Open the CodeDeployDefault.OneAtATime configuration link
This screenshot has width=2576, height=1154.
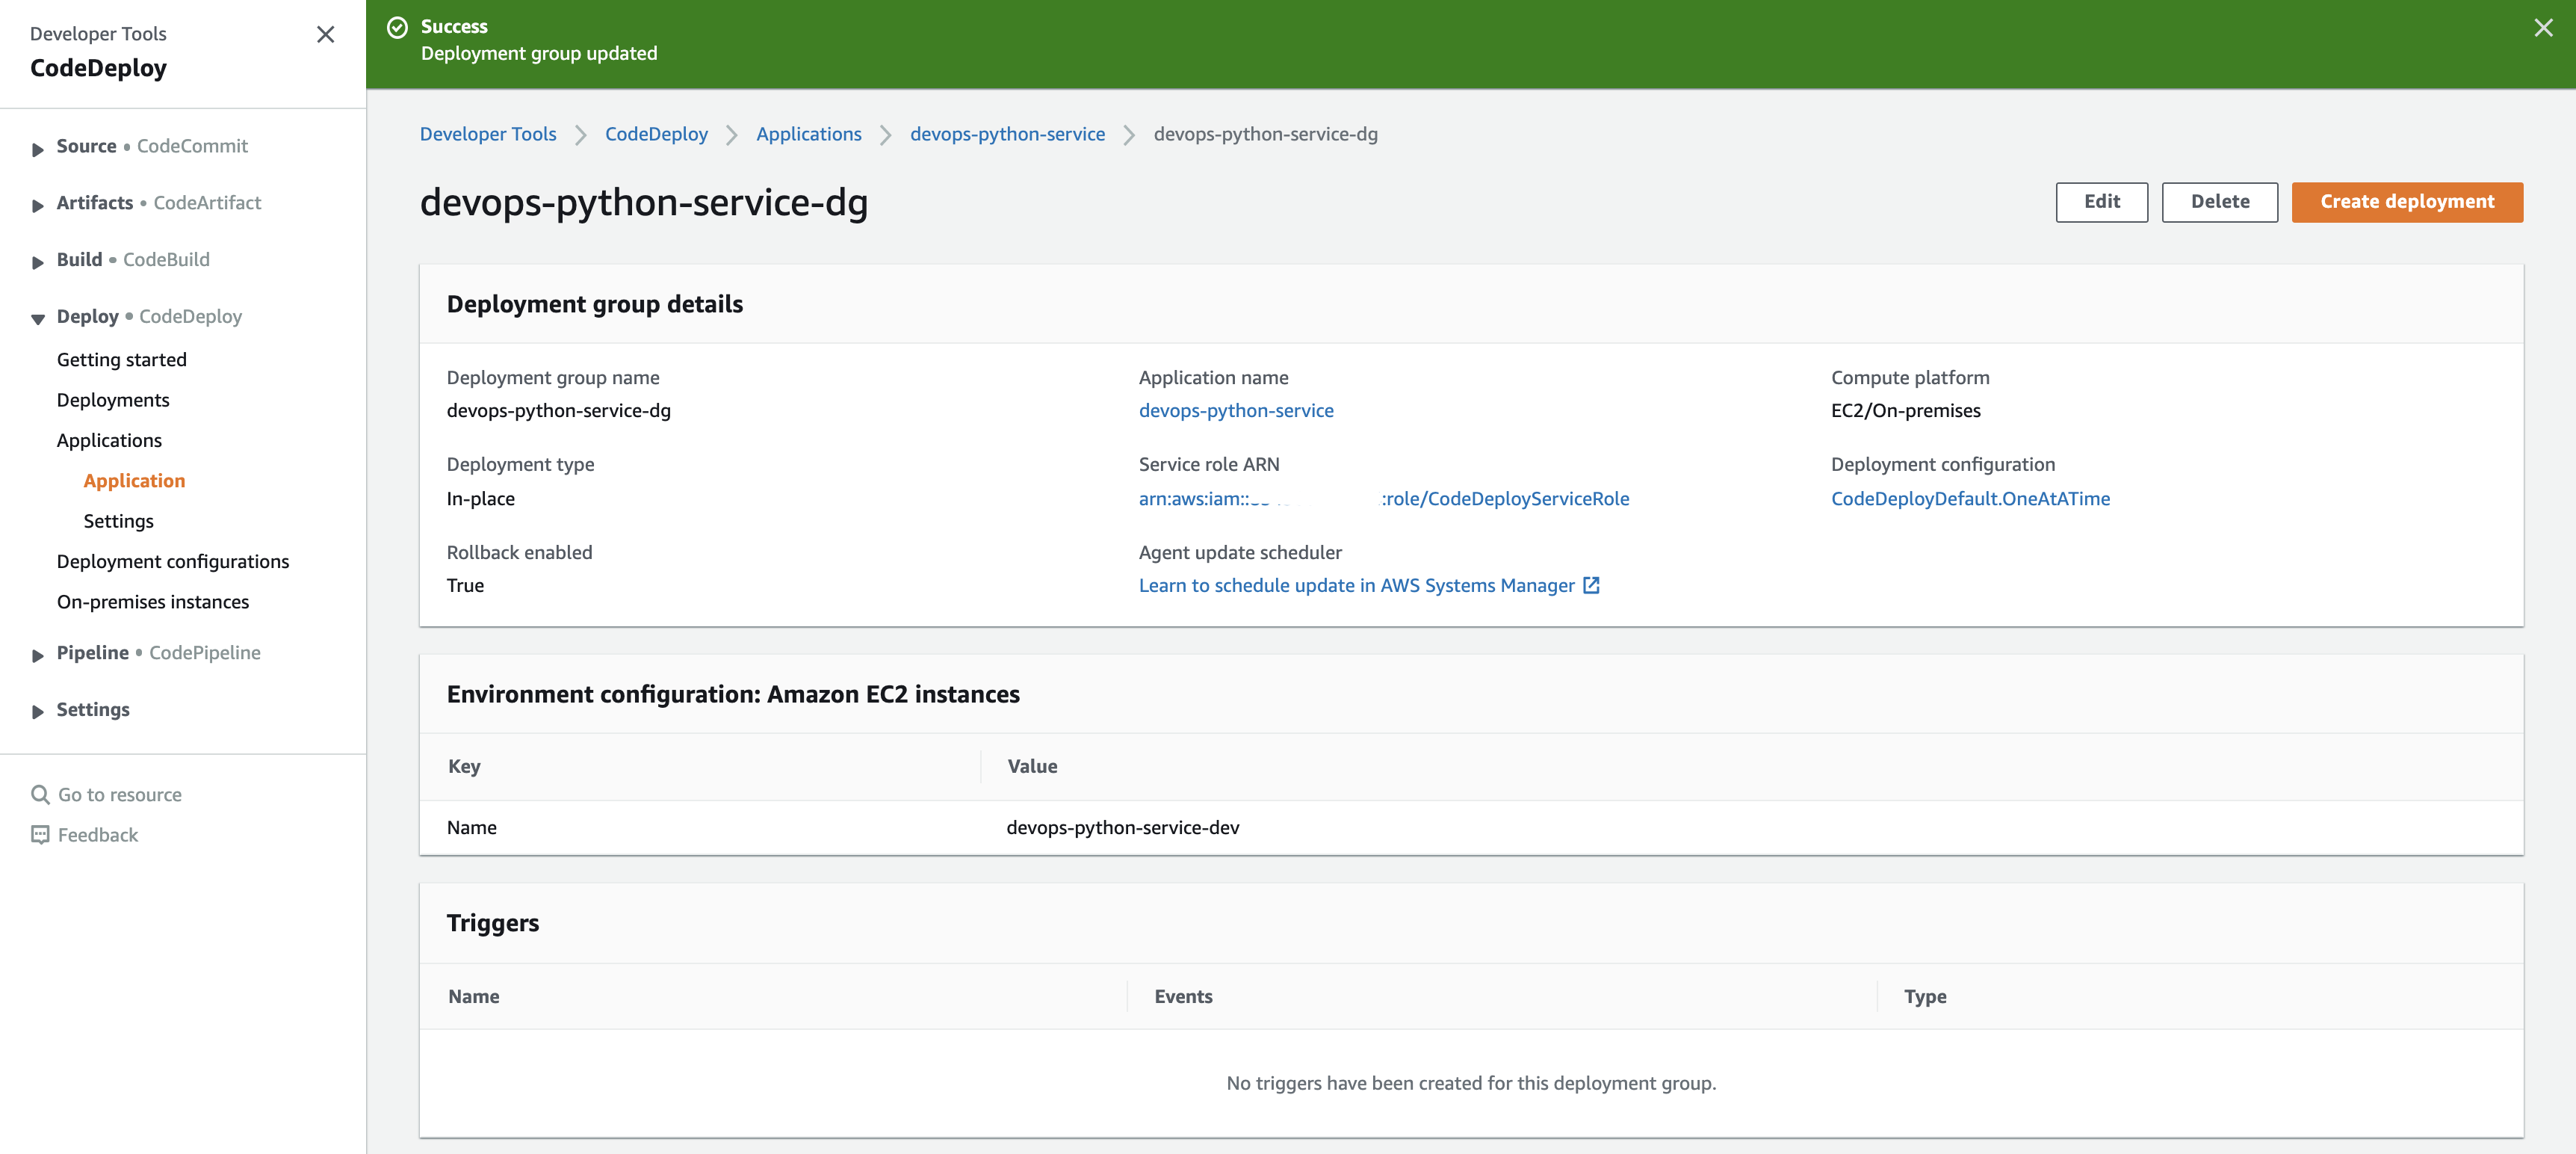pyautogui.click(x=1970, y=498)
